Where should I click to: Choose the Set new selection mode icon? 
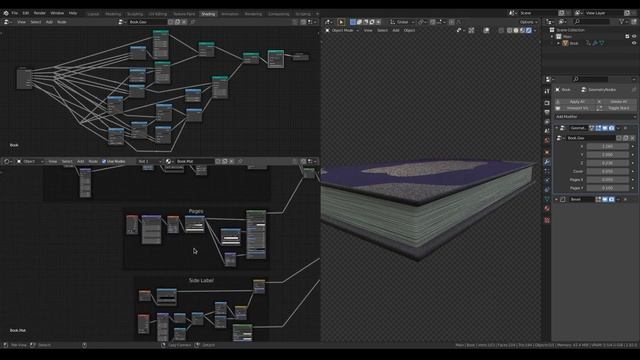(353, 22)
